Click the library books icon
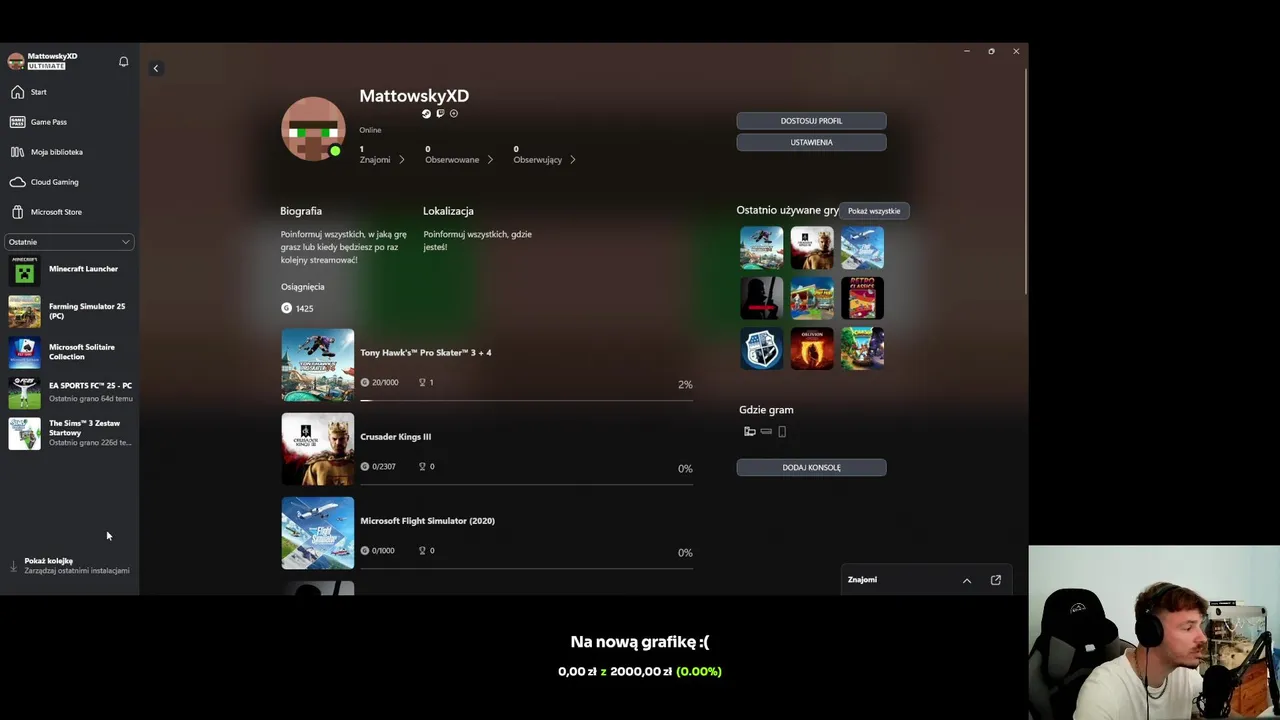The width and height of the screenshot is (1280, 720). pyautogui.click(x=17, y=152)
